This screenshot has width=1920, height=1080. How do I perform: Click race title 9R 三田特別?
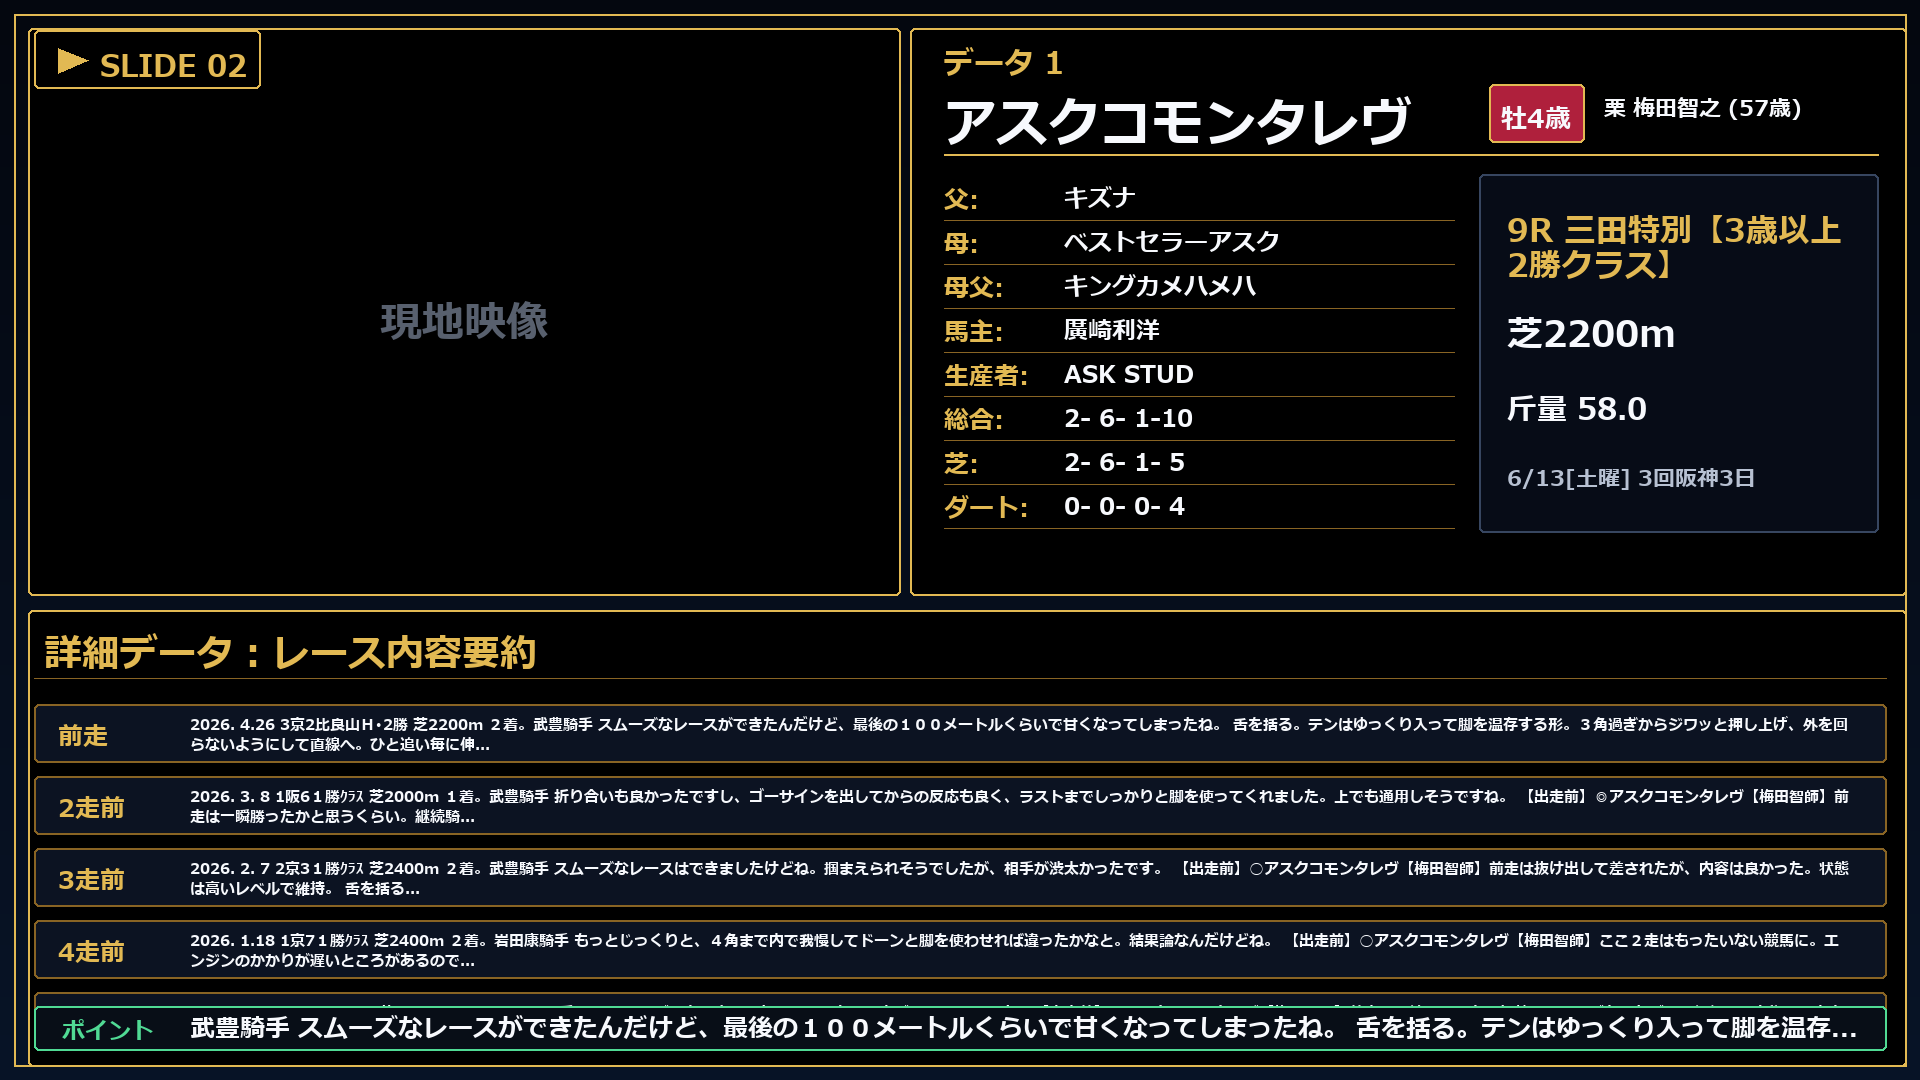tap(1674, 247)
